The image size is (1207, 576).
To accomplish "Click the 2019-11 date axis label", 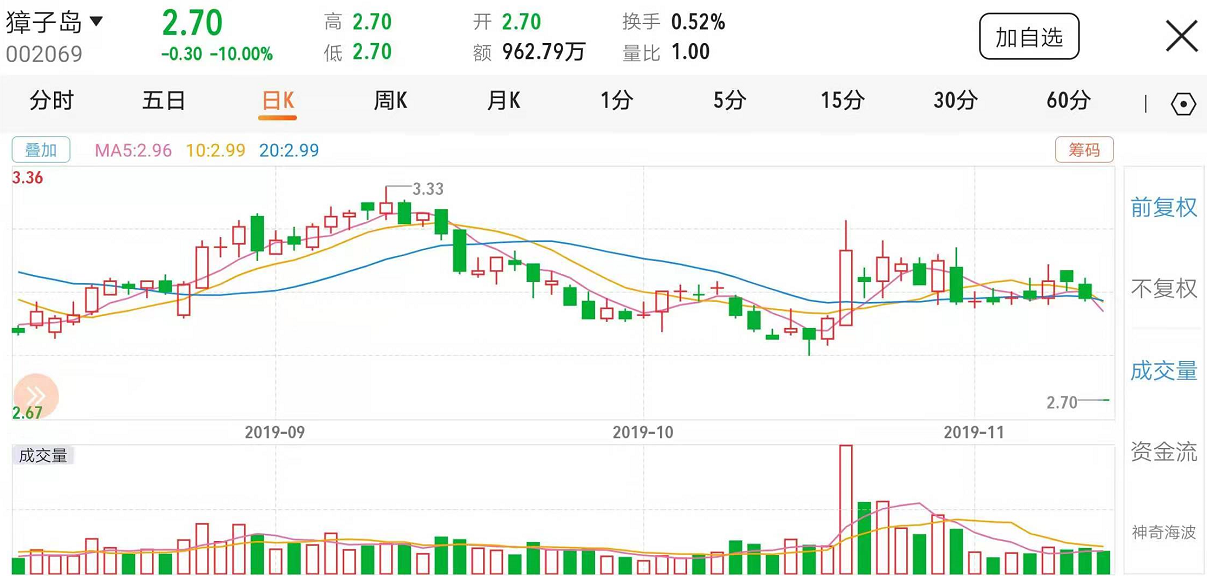I will [x=974, y=433].
